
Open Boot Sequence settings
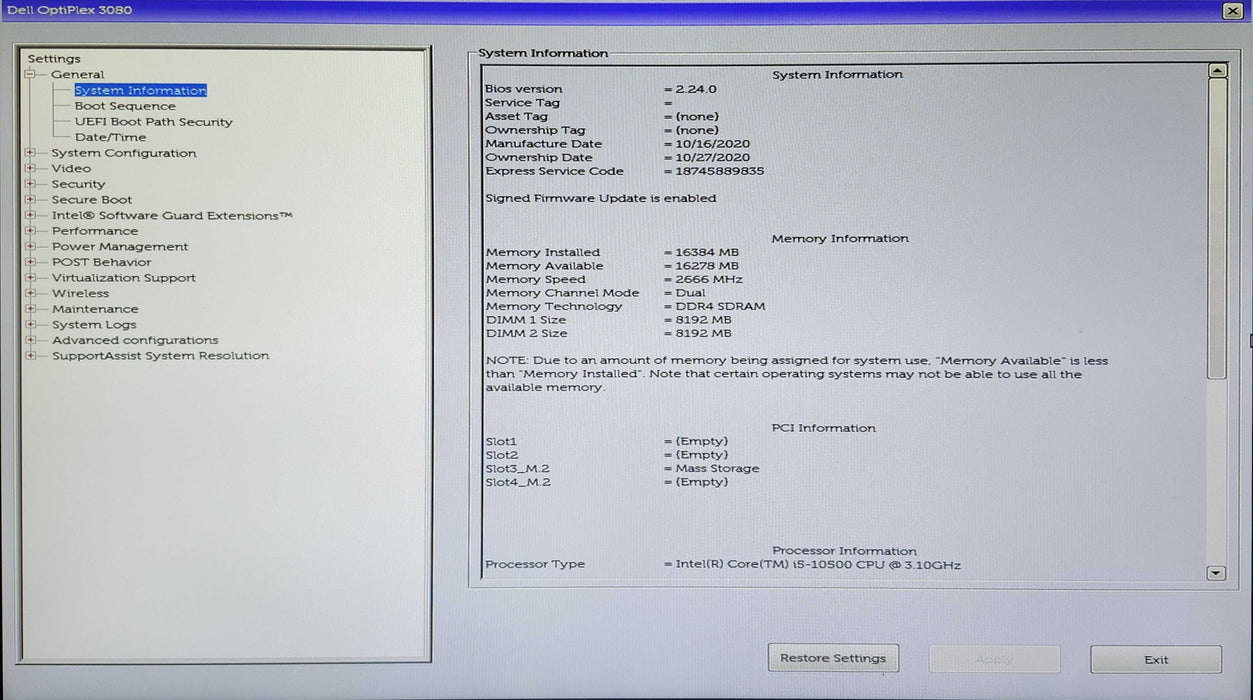[x=125, y=106]
